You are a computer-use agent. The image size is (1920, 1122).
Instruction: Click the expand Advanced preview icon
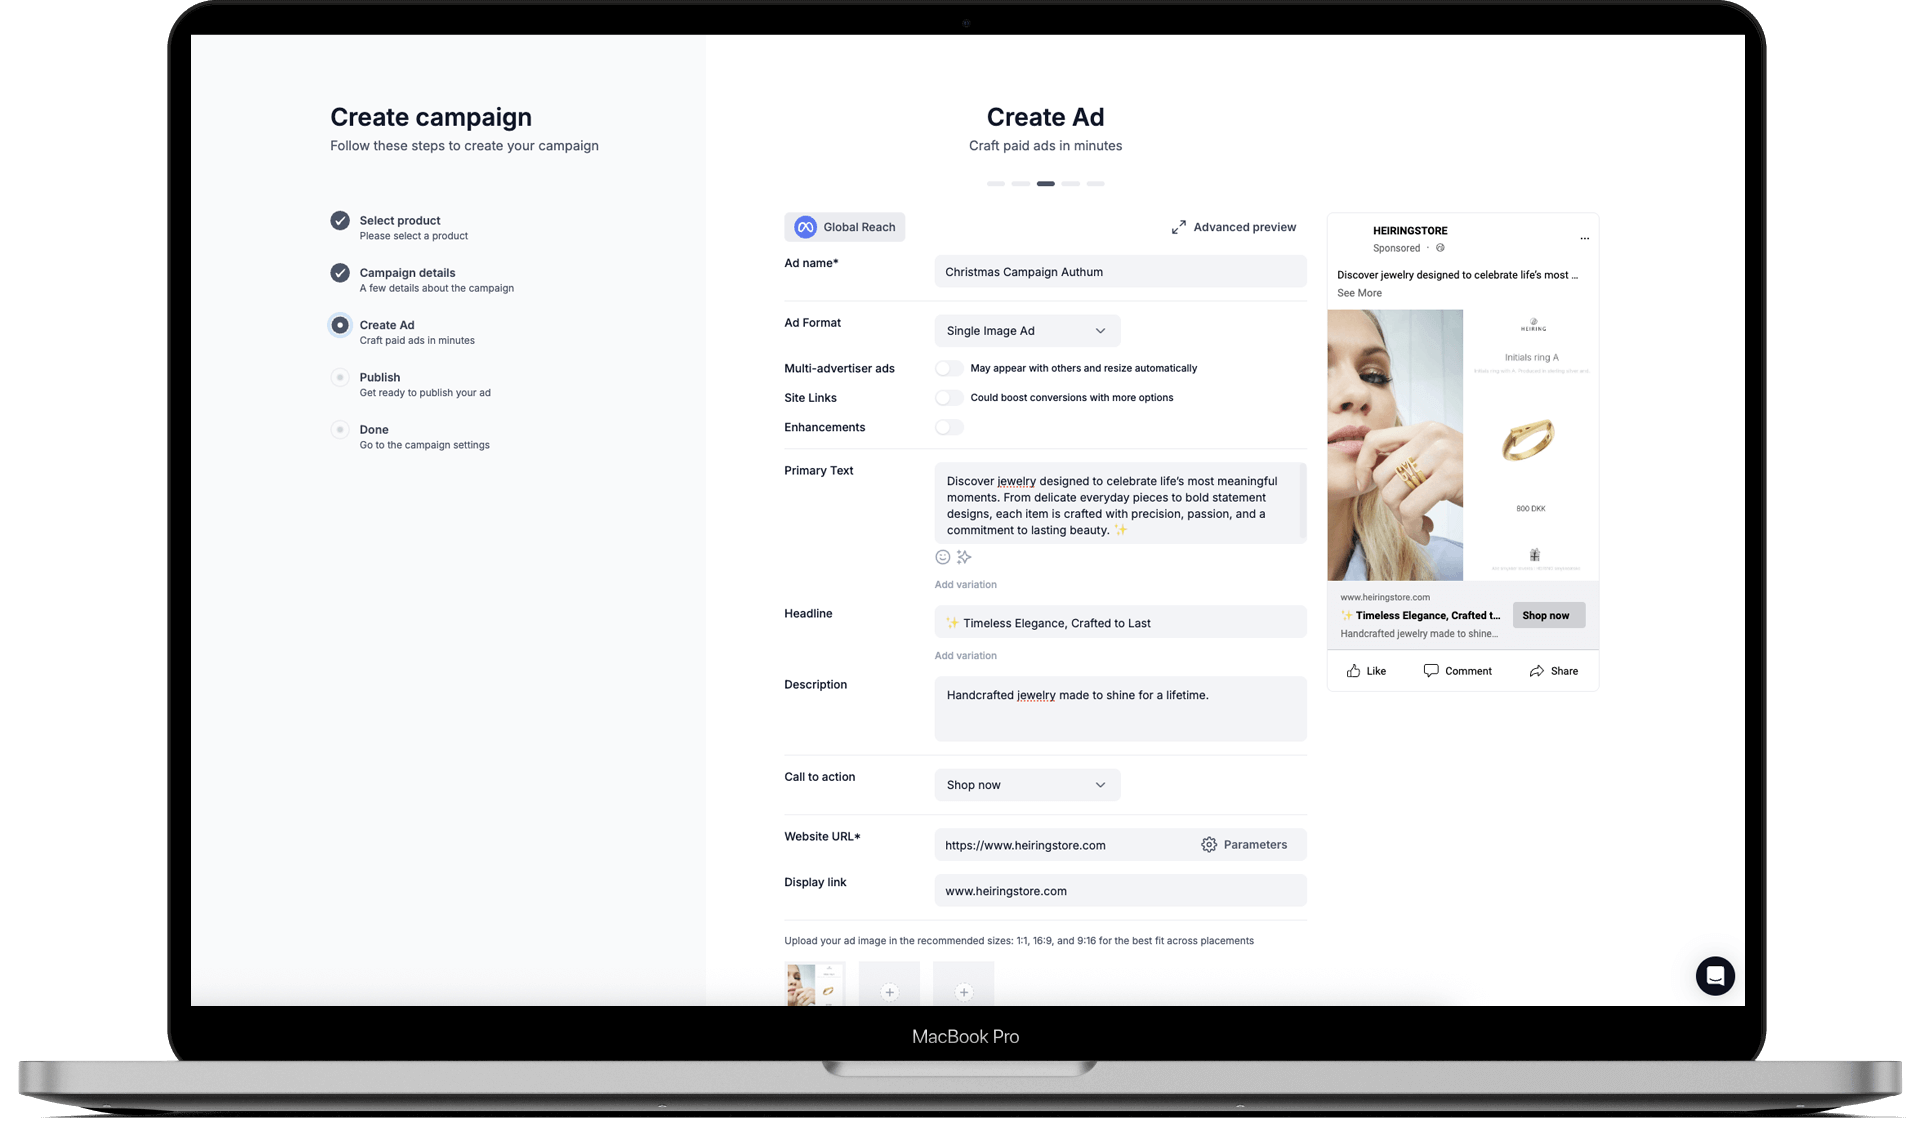coord(1179,227)
